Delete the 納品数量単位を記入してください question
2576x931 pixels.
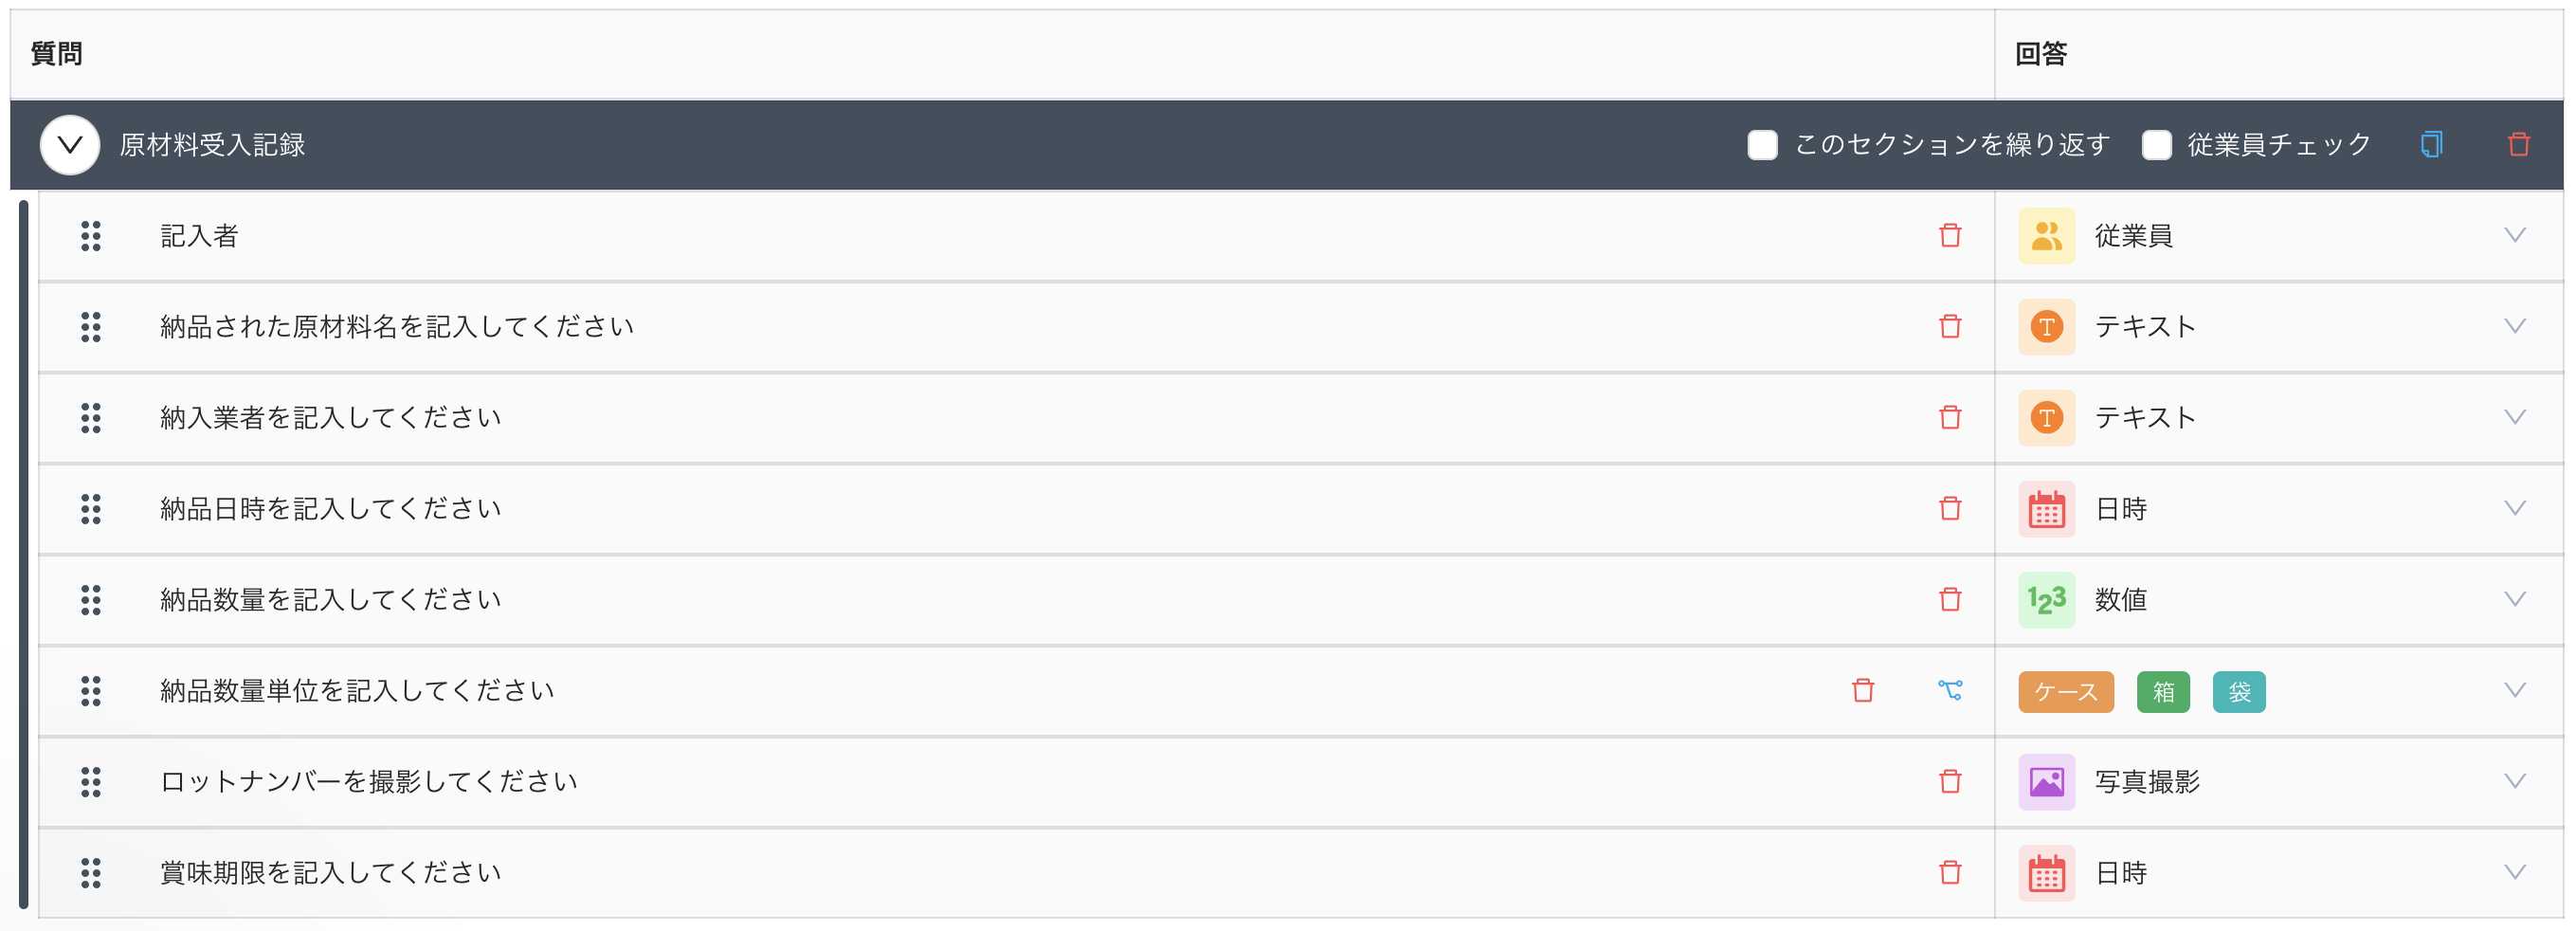click(x=1862, y=690)
